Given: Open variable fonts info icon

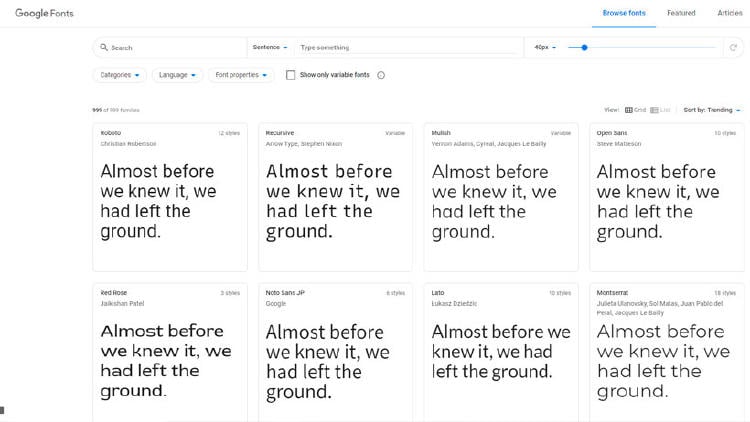Looking at the screenshot, I should pos(381,75).
